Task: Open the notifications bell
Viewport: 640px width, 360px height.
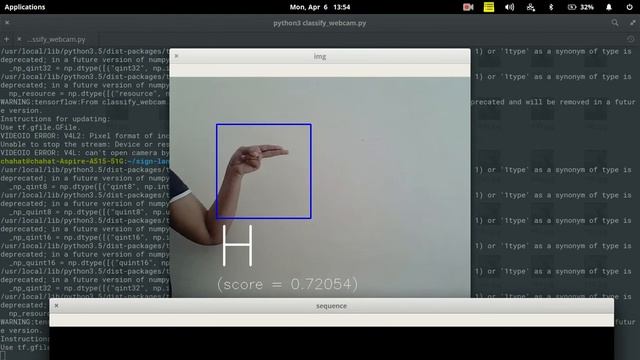Action: click(x=609, y=7)
